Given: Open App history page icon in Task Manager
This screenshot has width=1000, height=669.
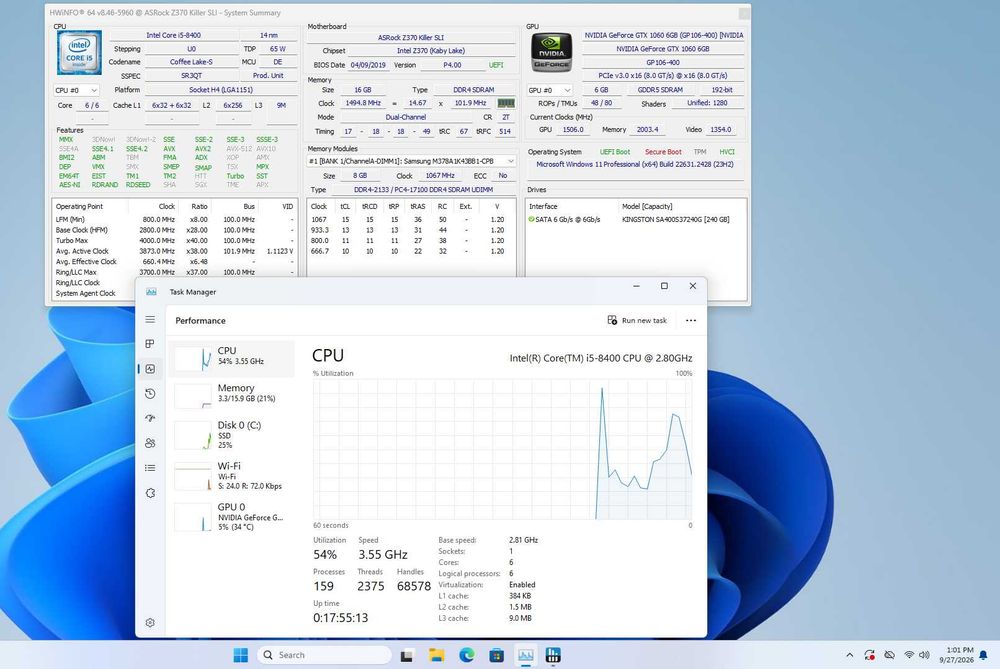Looking at the screenshot, I should [150, 393].
